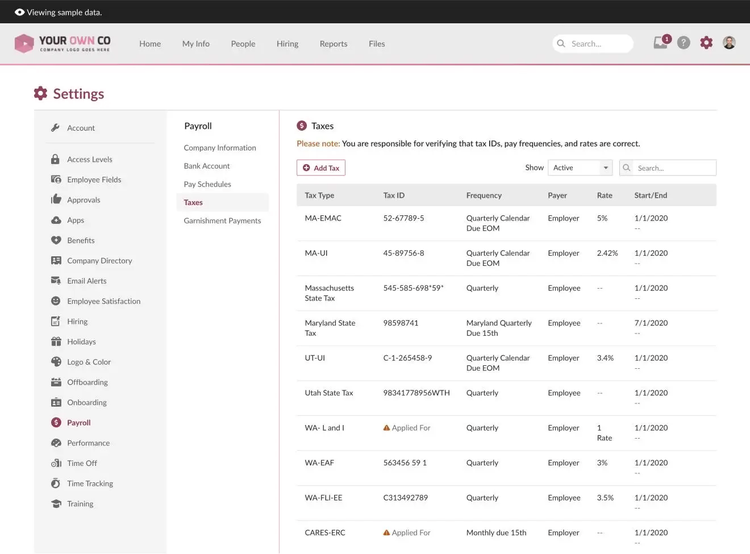Viewport: 750px width, 554px height.
Task: Open Holidays gift icon settings
Action: click(56, 342)
